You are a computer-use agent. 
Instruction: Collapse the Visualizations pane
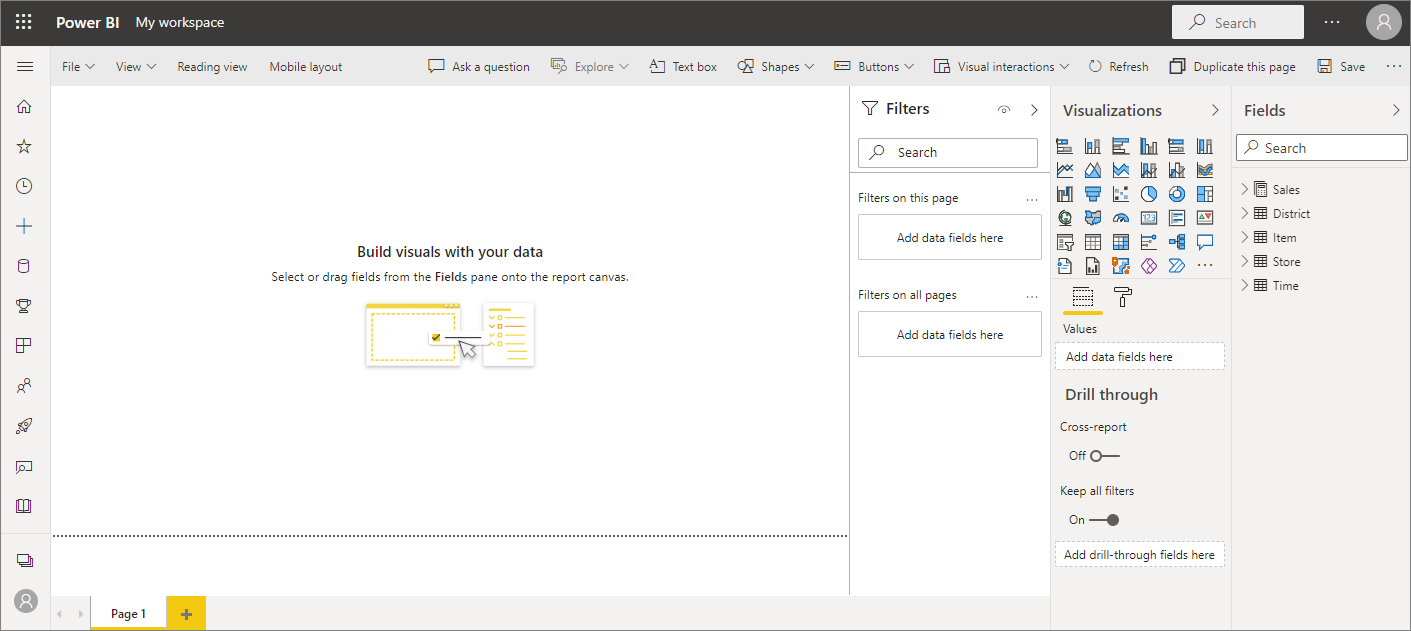click(1215, 110)
